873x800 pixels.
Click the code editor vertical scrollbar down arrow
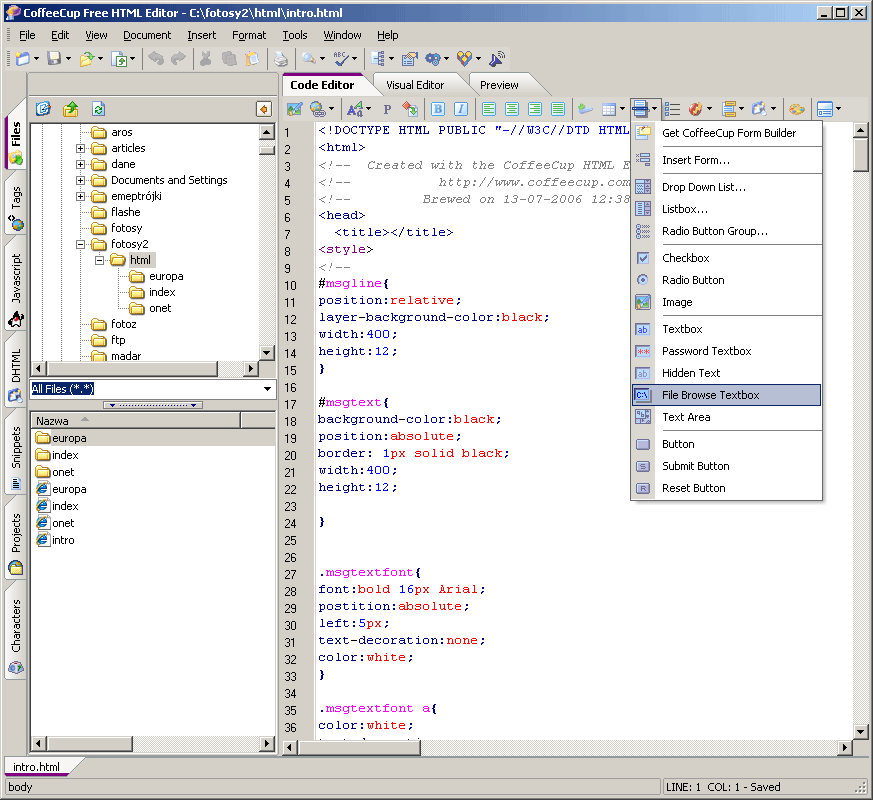[860, 732]
